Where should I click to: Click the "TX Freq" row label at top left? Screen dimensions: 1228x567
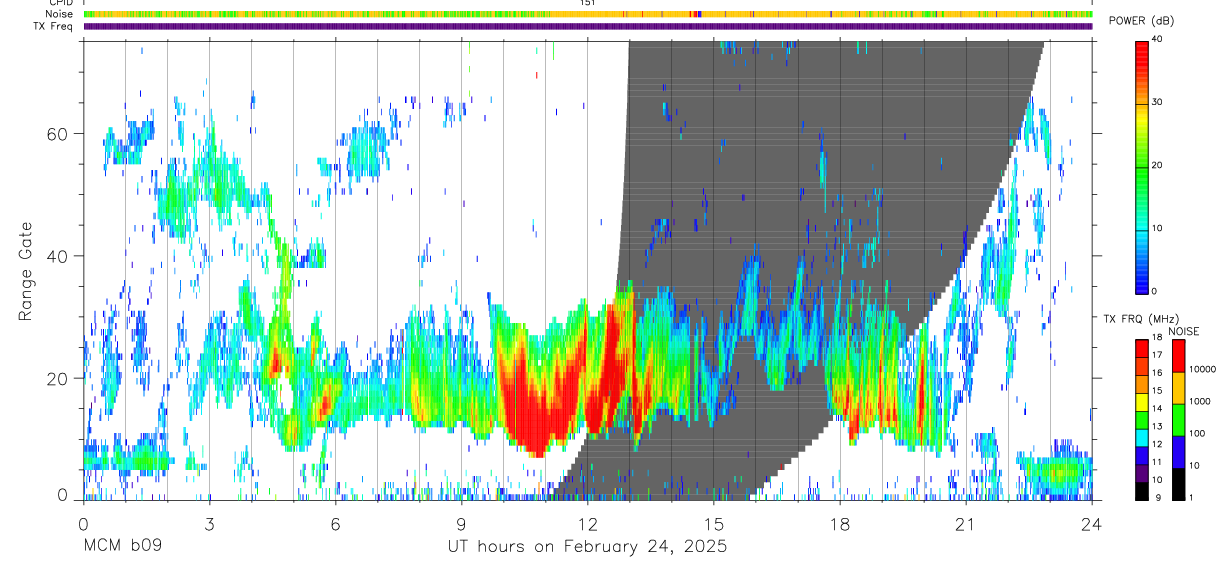pyautogui.click(x=54, y=26)
